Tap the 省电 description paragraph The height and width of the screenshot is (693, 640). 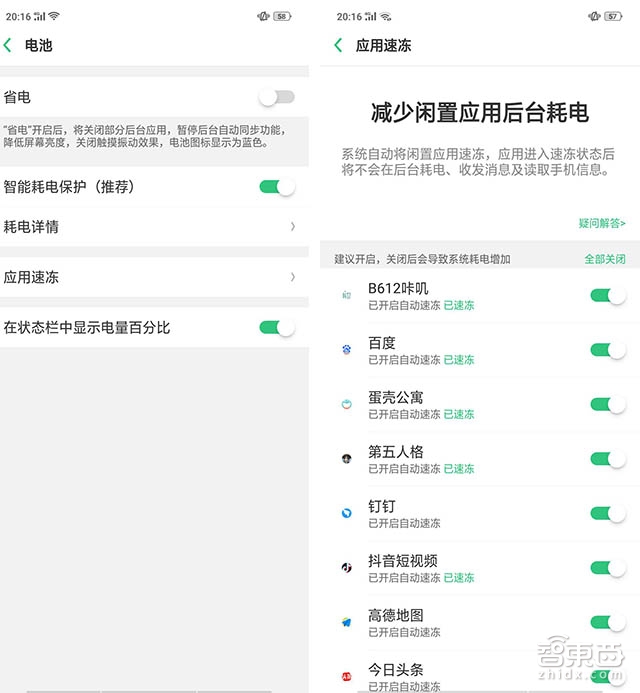pos(145,136)
